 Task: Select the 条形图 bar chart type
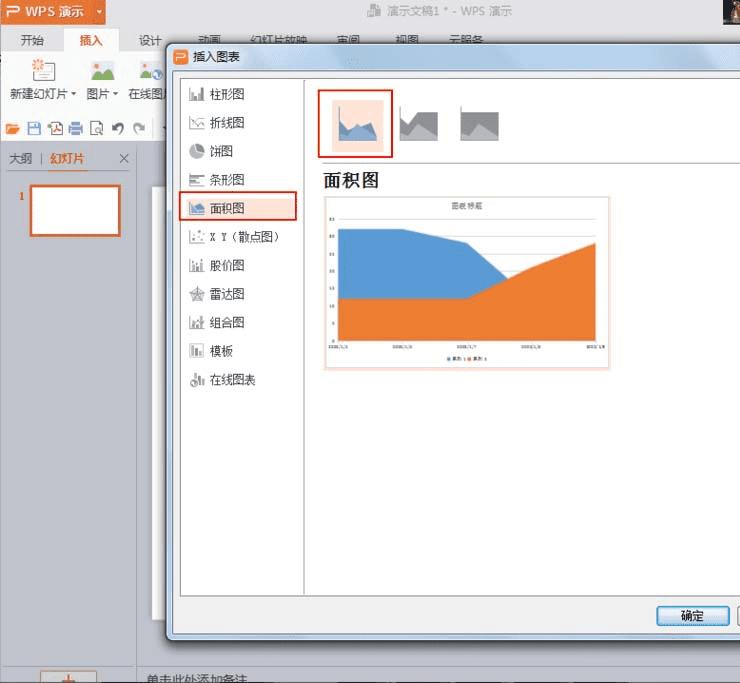pos(217,180)
